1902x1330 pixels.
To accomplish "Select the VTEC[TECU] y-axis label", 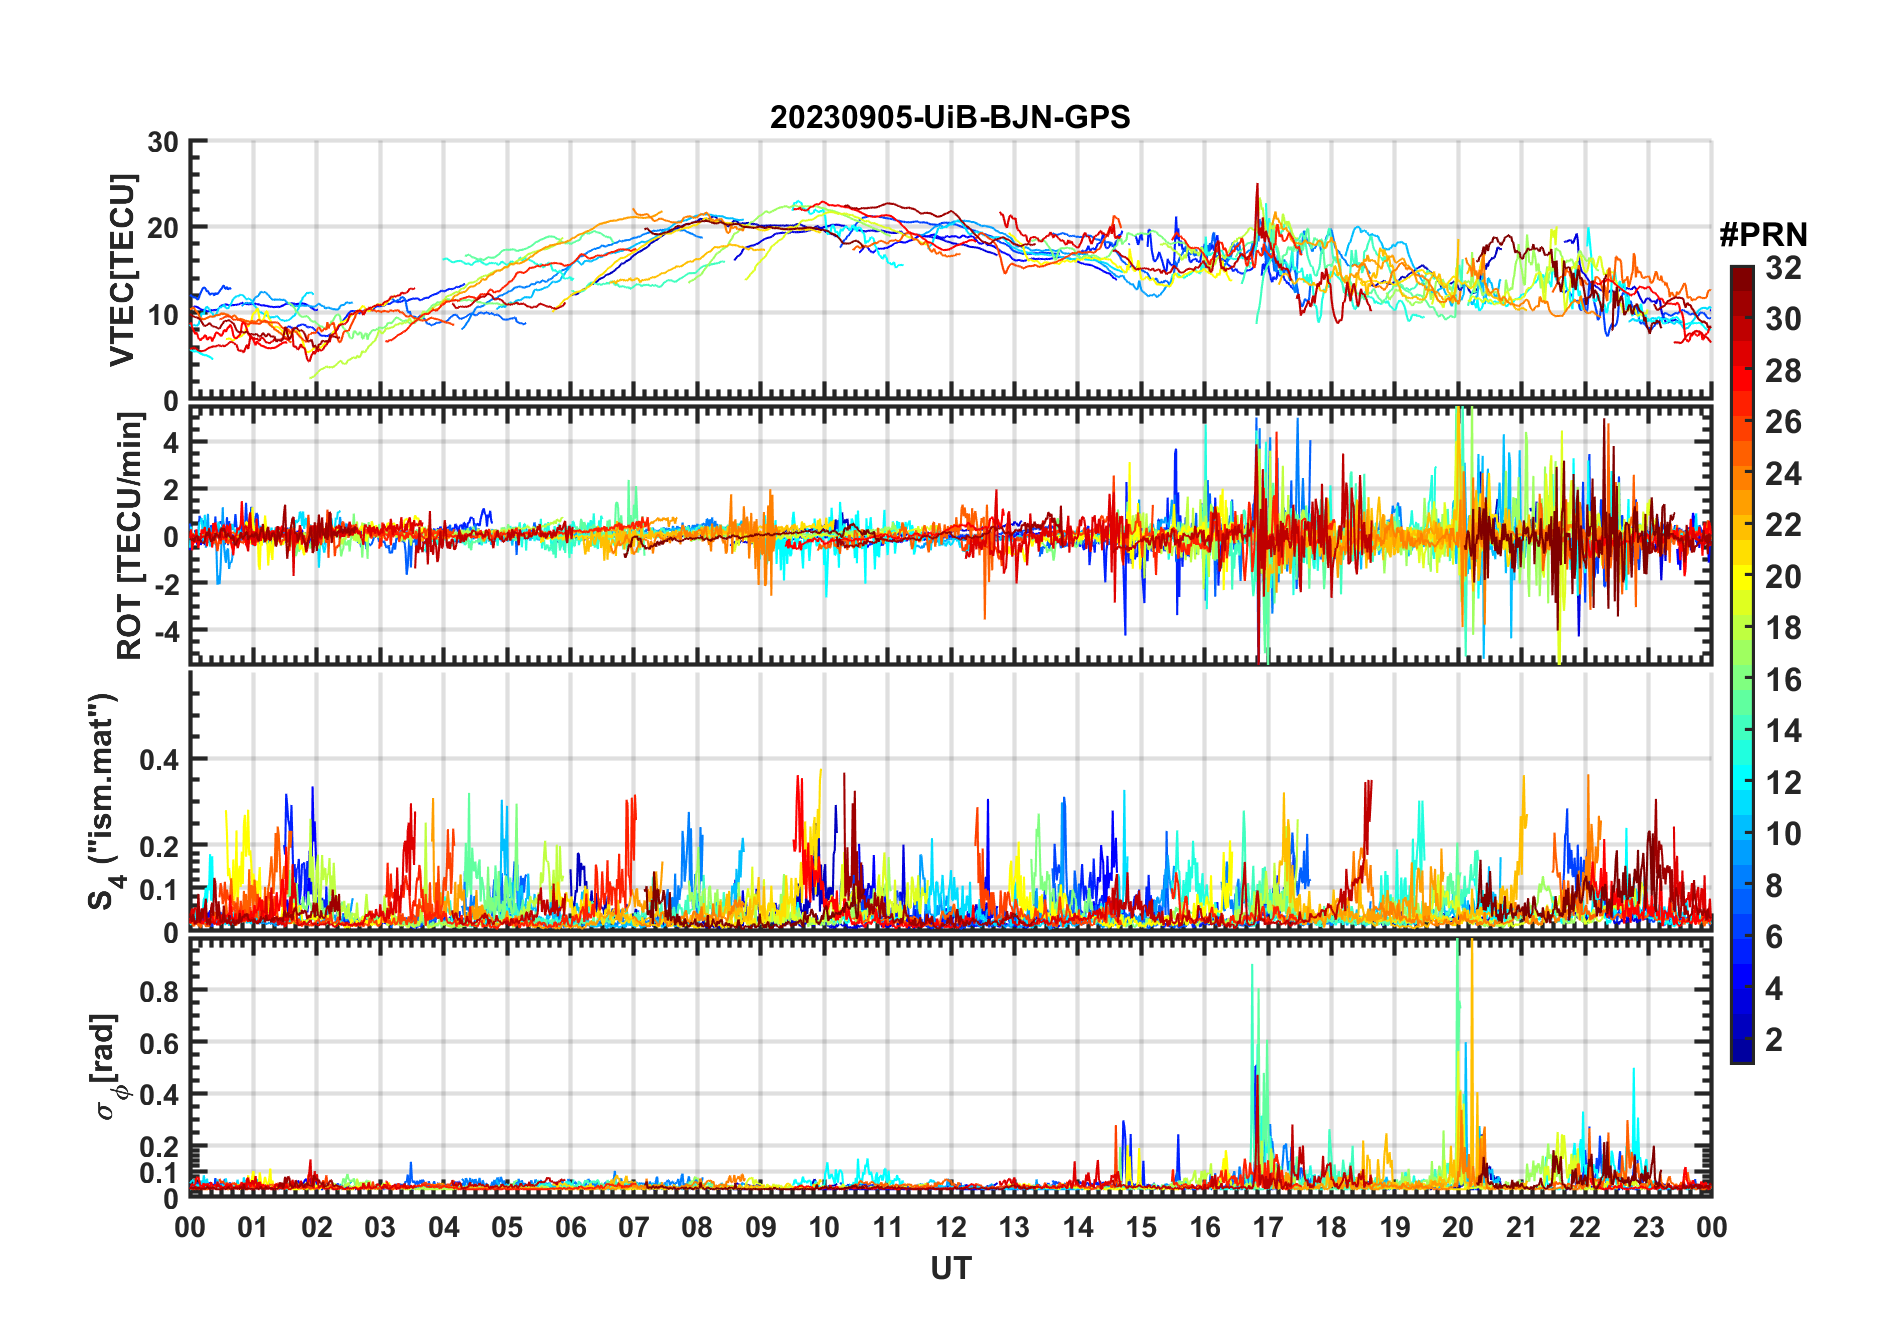I will point(122,270).
